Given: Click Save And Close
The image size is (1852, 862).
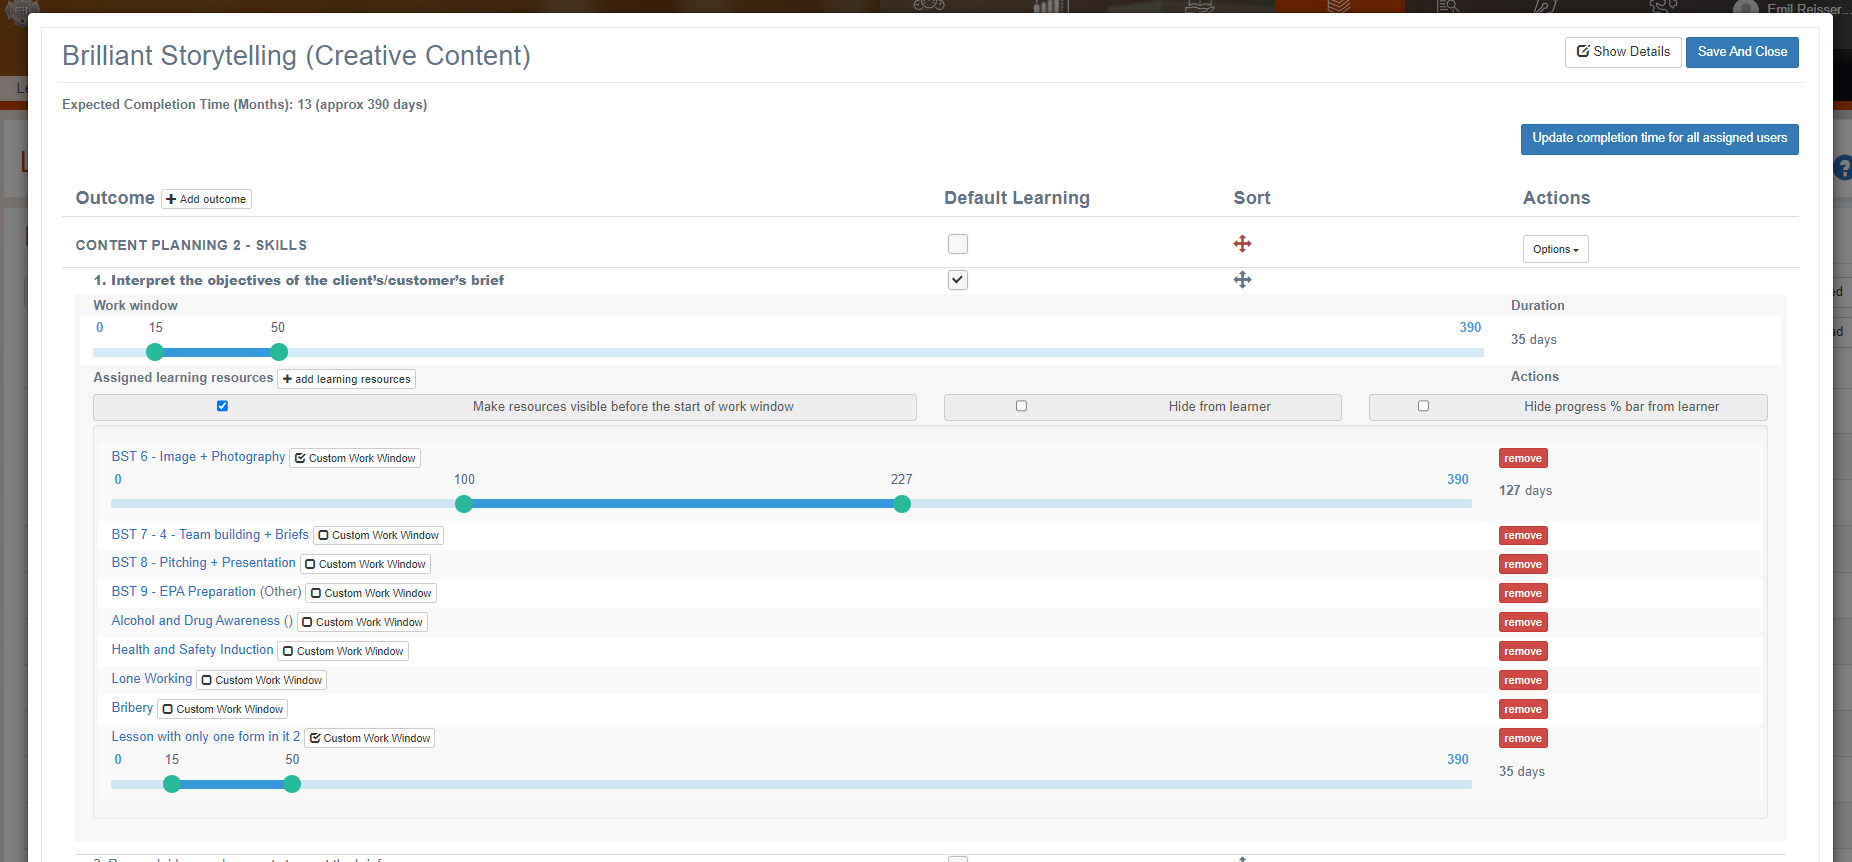Looking at the screenshot, I should (1742, 52).
